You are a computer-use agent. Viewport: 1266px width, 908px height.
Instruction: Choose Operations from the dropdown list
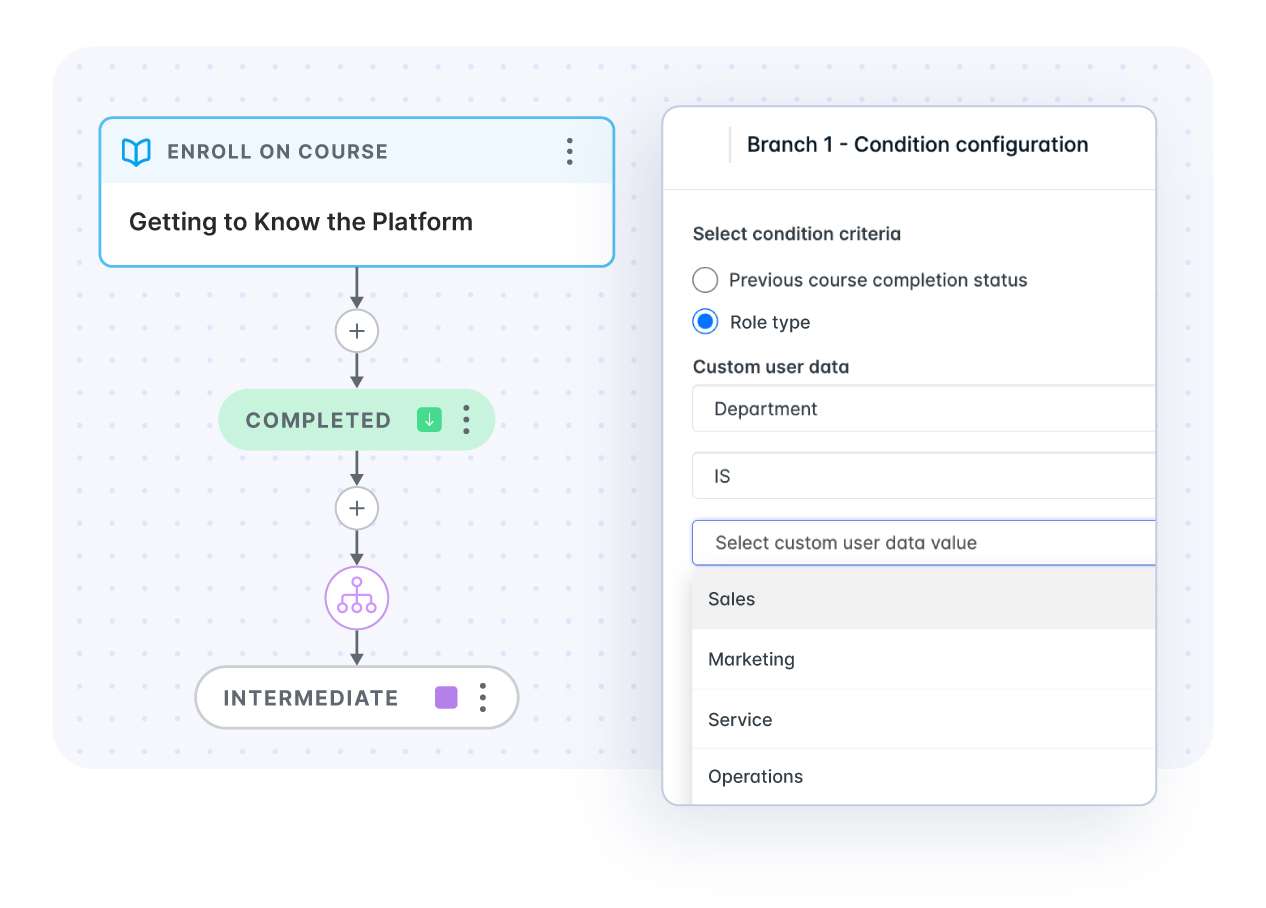coord(923,776)
